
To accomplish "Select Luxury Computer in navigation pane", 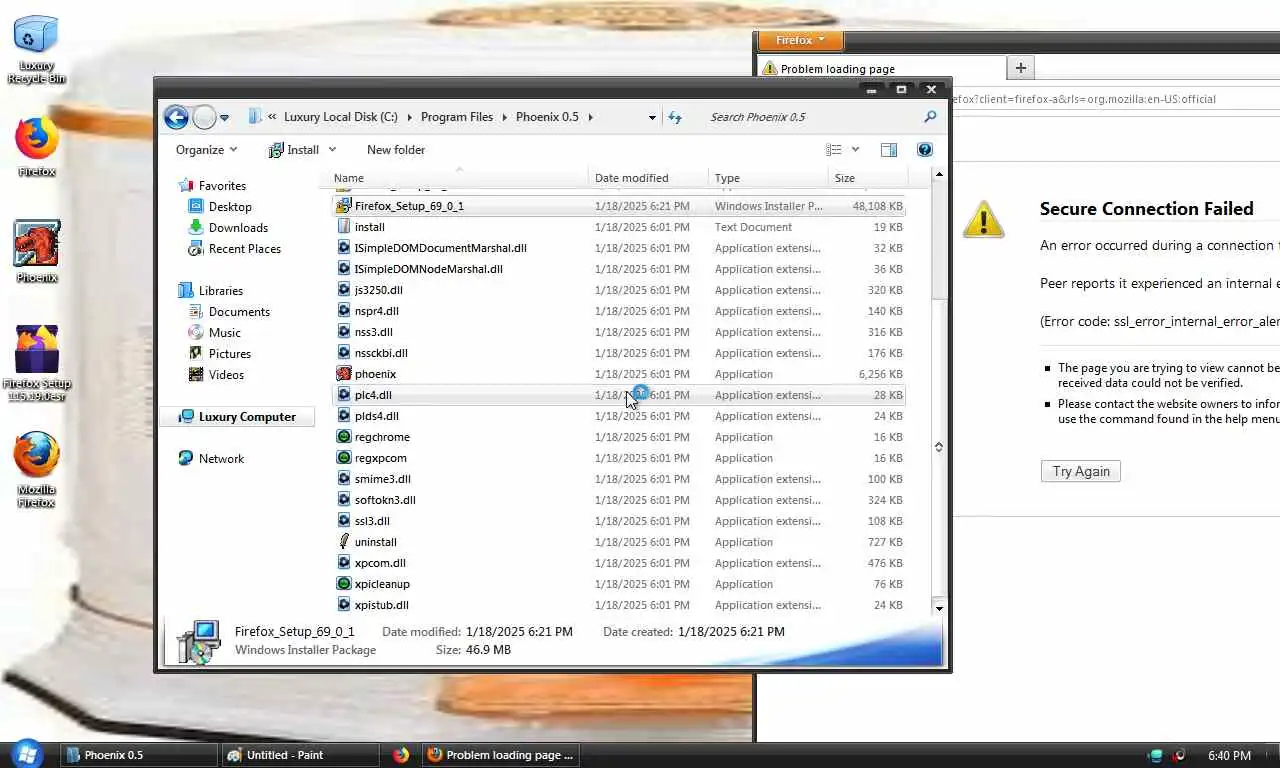I will [x=238, y=417].
